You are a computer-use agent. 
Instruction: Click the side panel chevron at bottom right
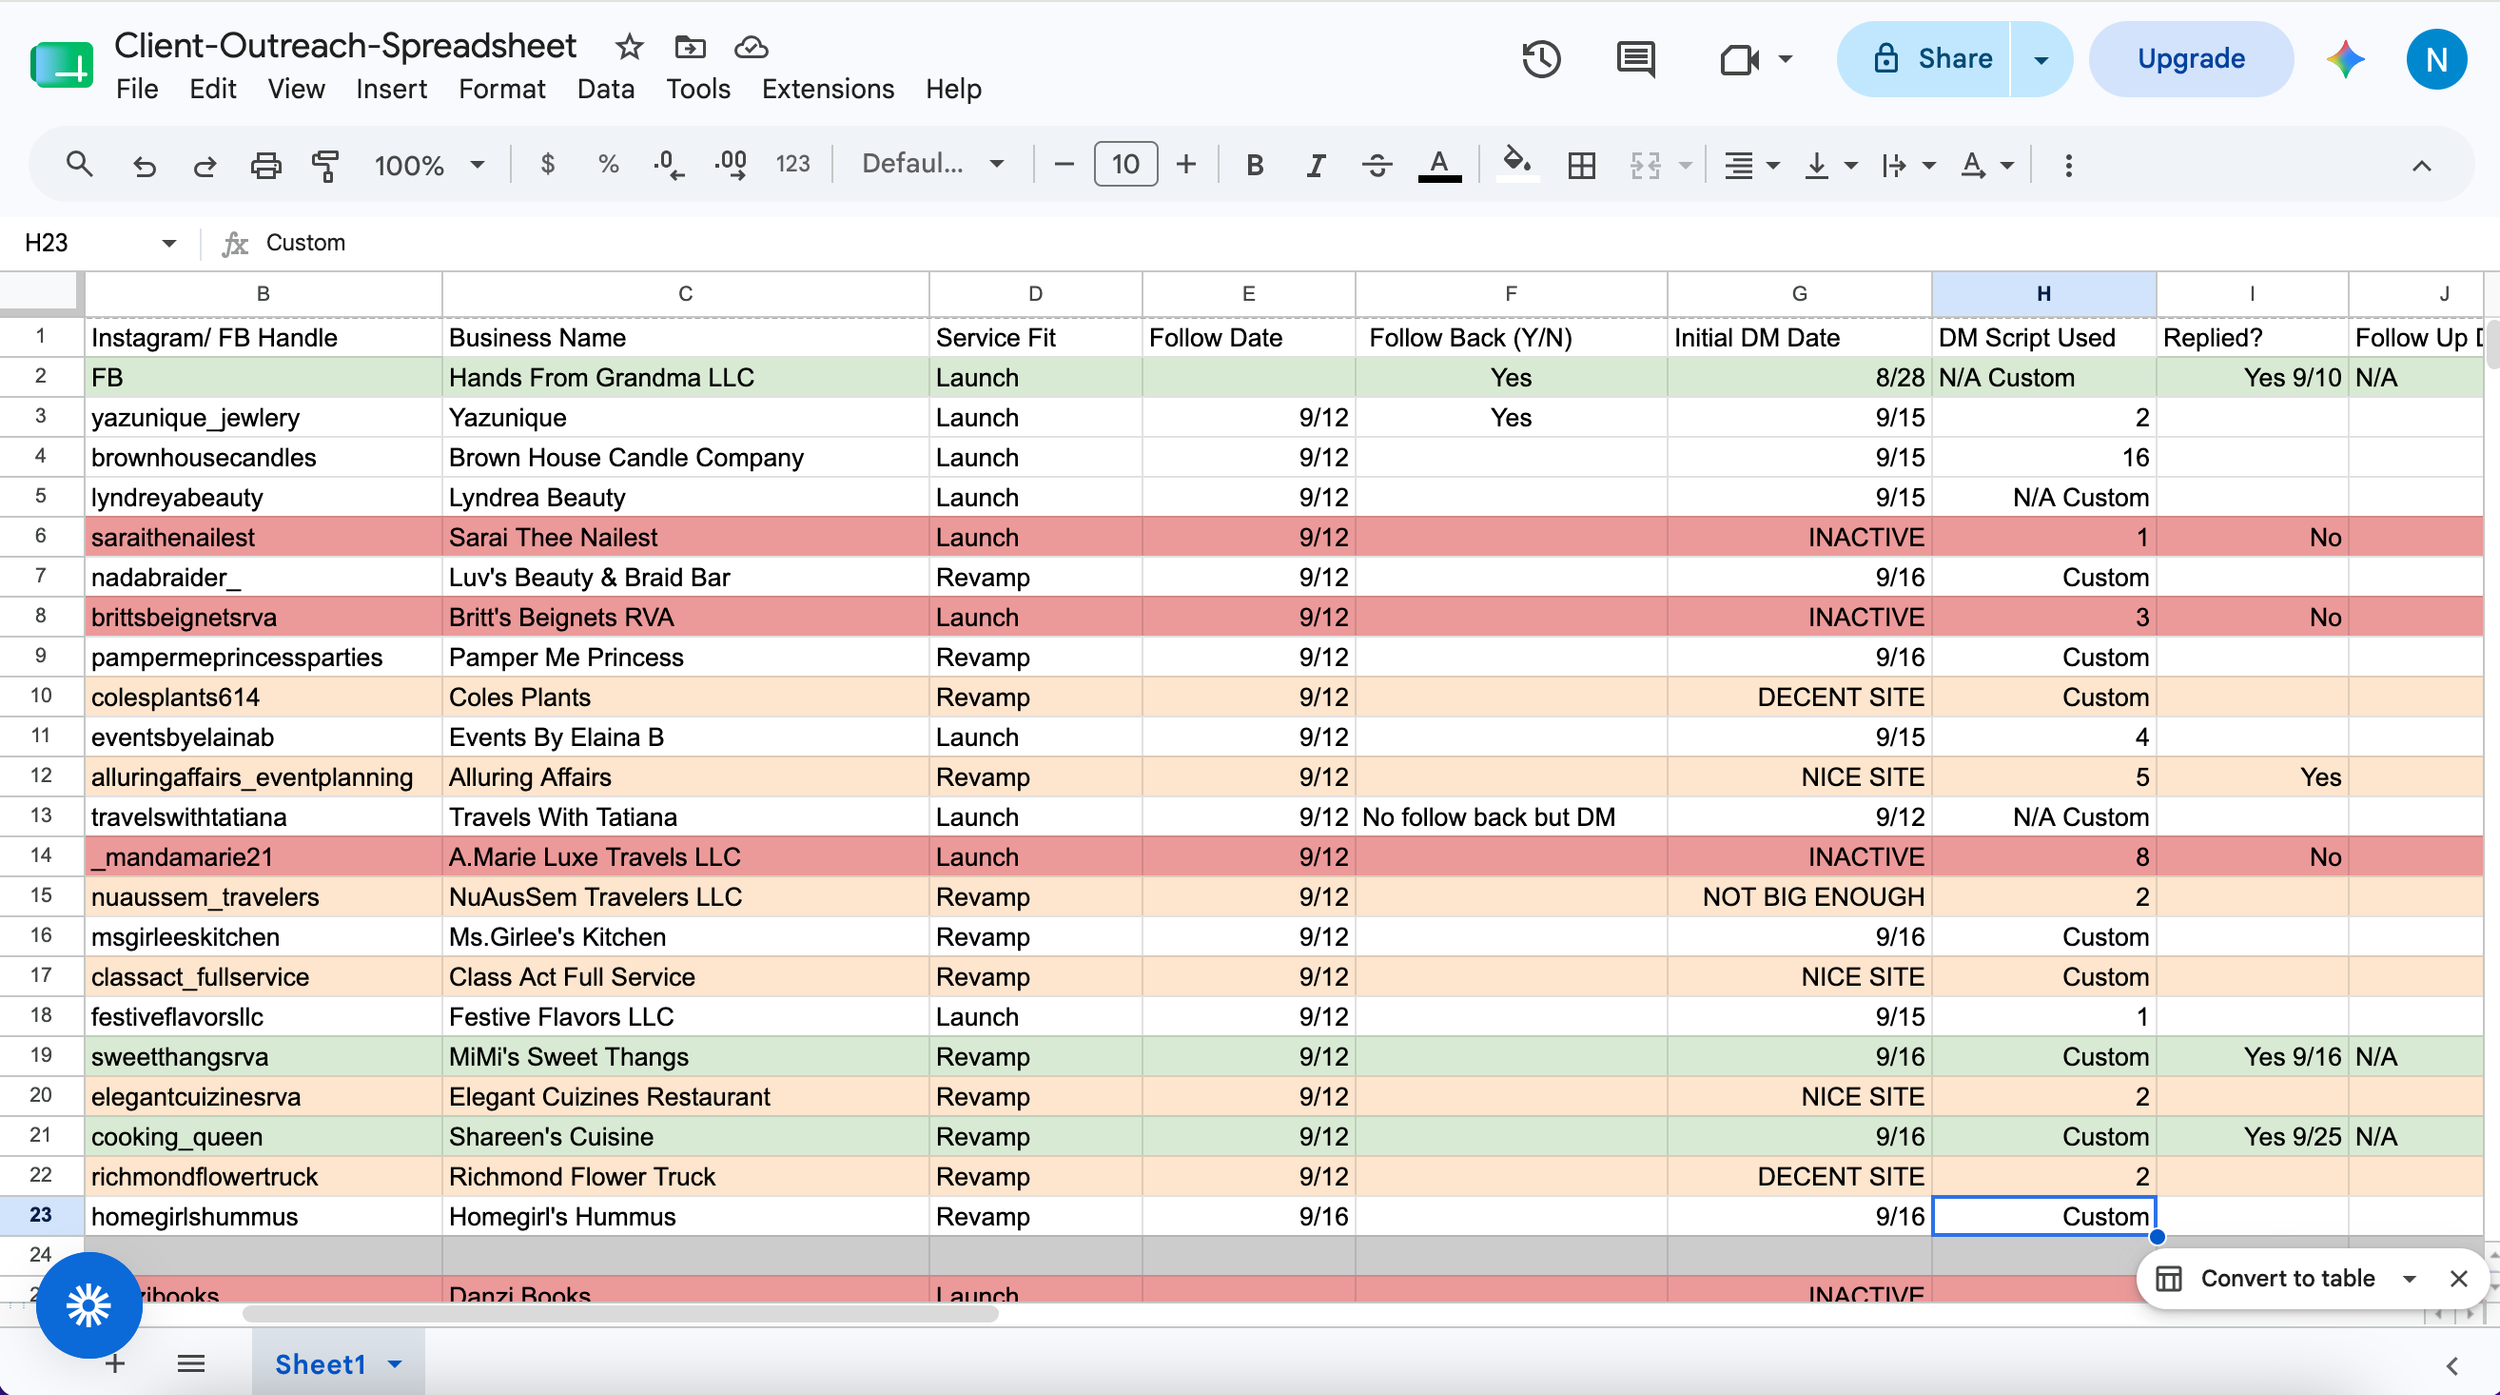coord(2451,1366)
